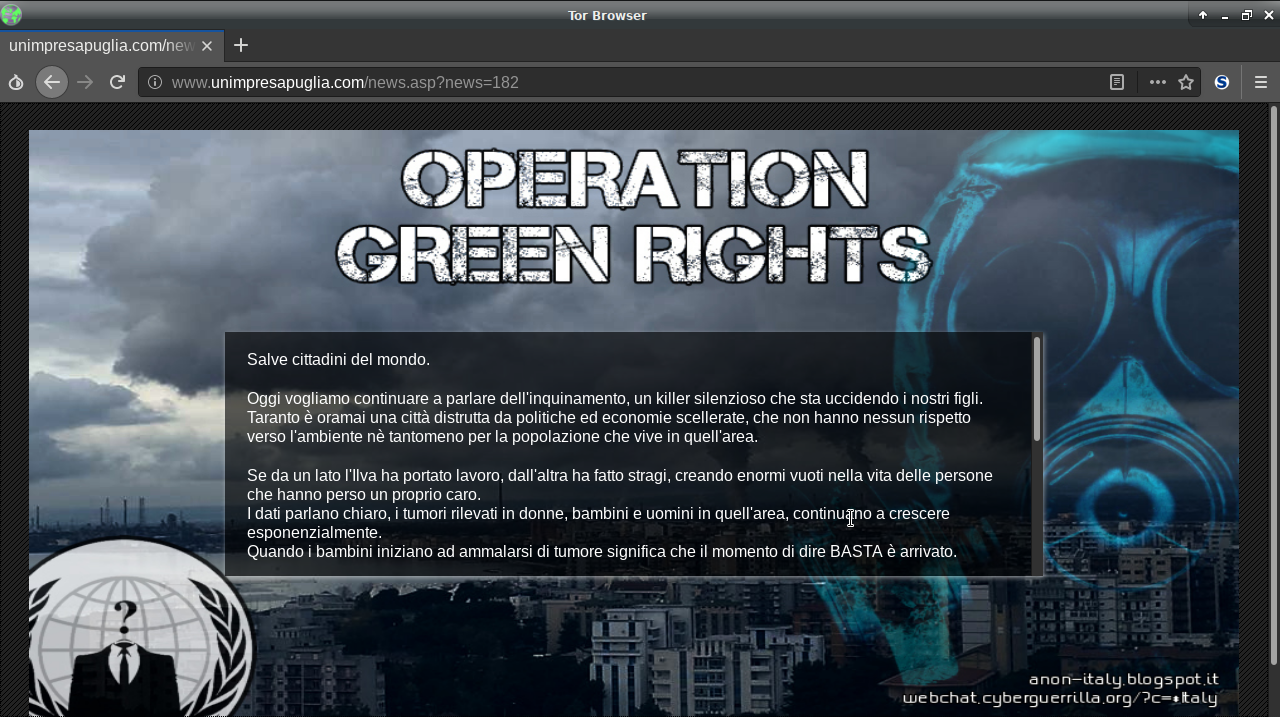
Task: Click the forward navigation arrow
Action: click(85, 82)
